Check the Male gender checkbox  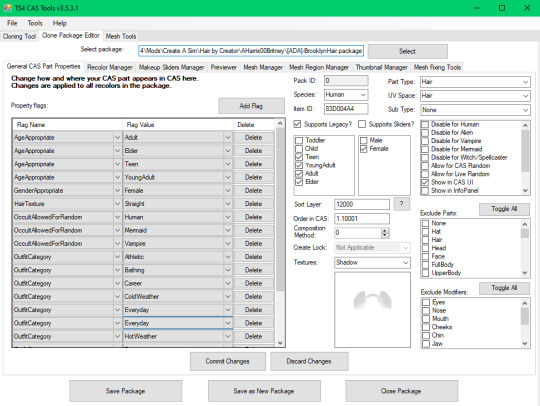(363, 140)
